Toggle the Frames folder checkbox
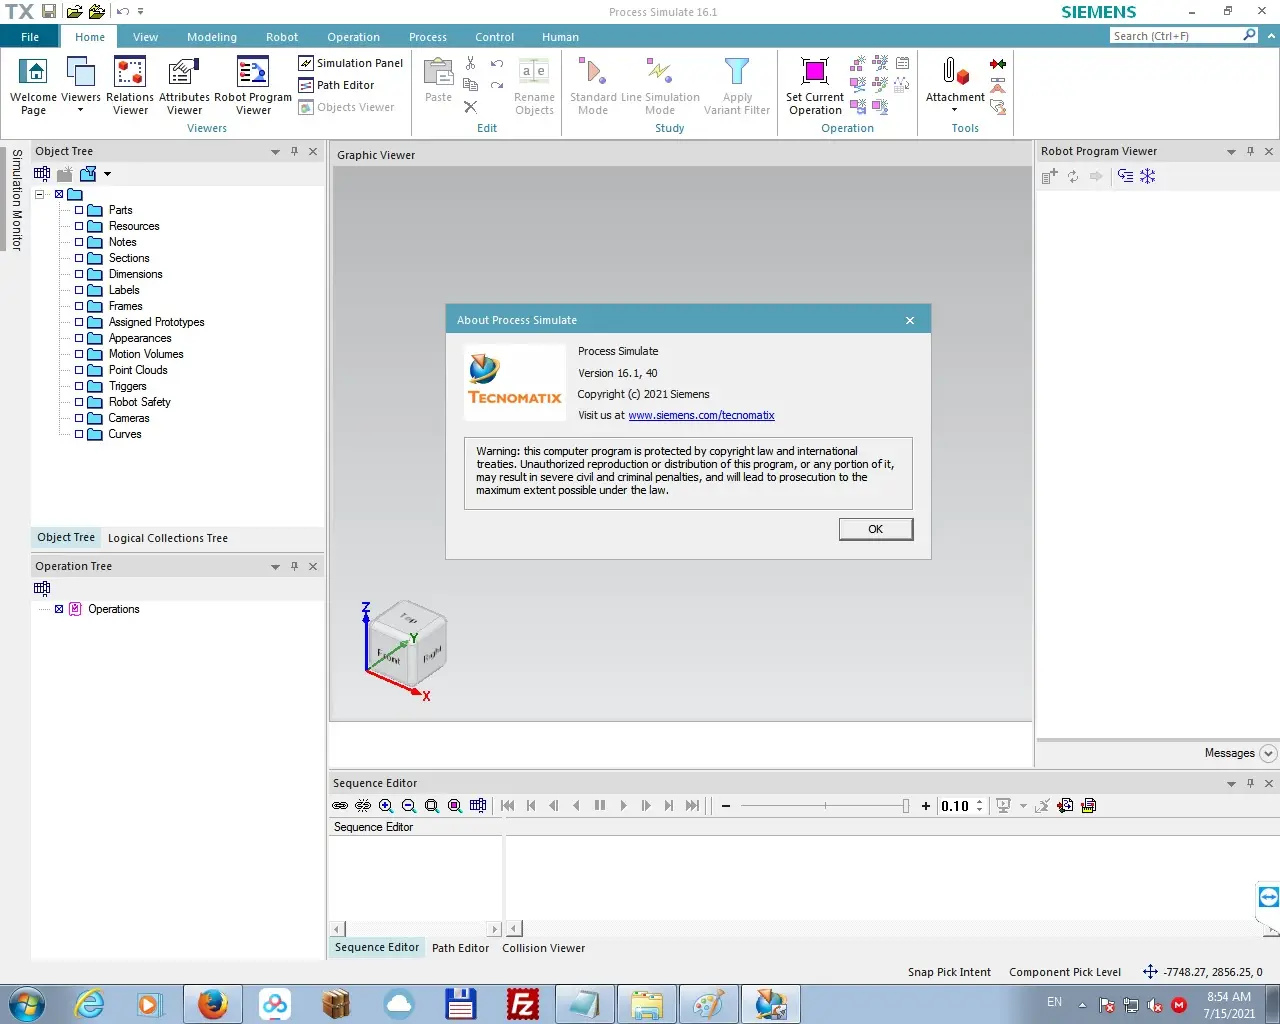 [x=79, y=306]
